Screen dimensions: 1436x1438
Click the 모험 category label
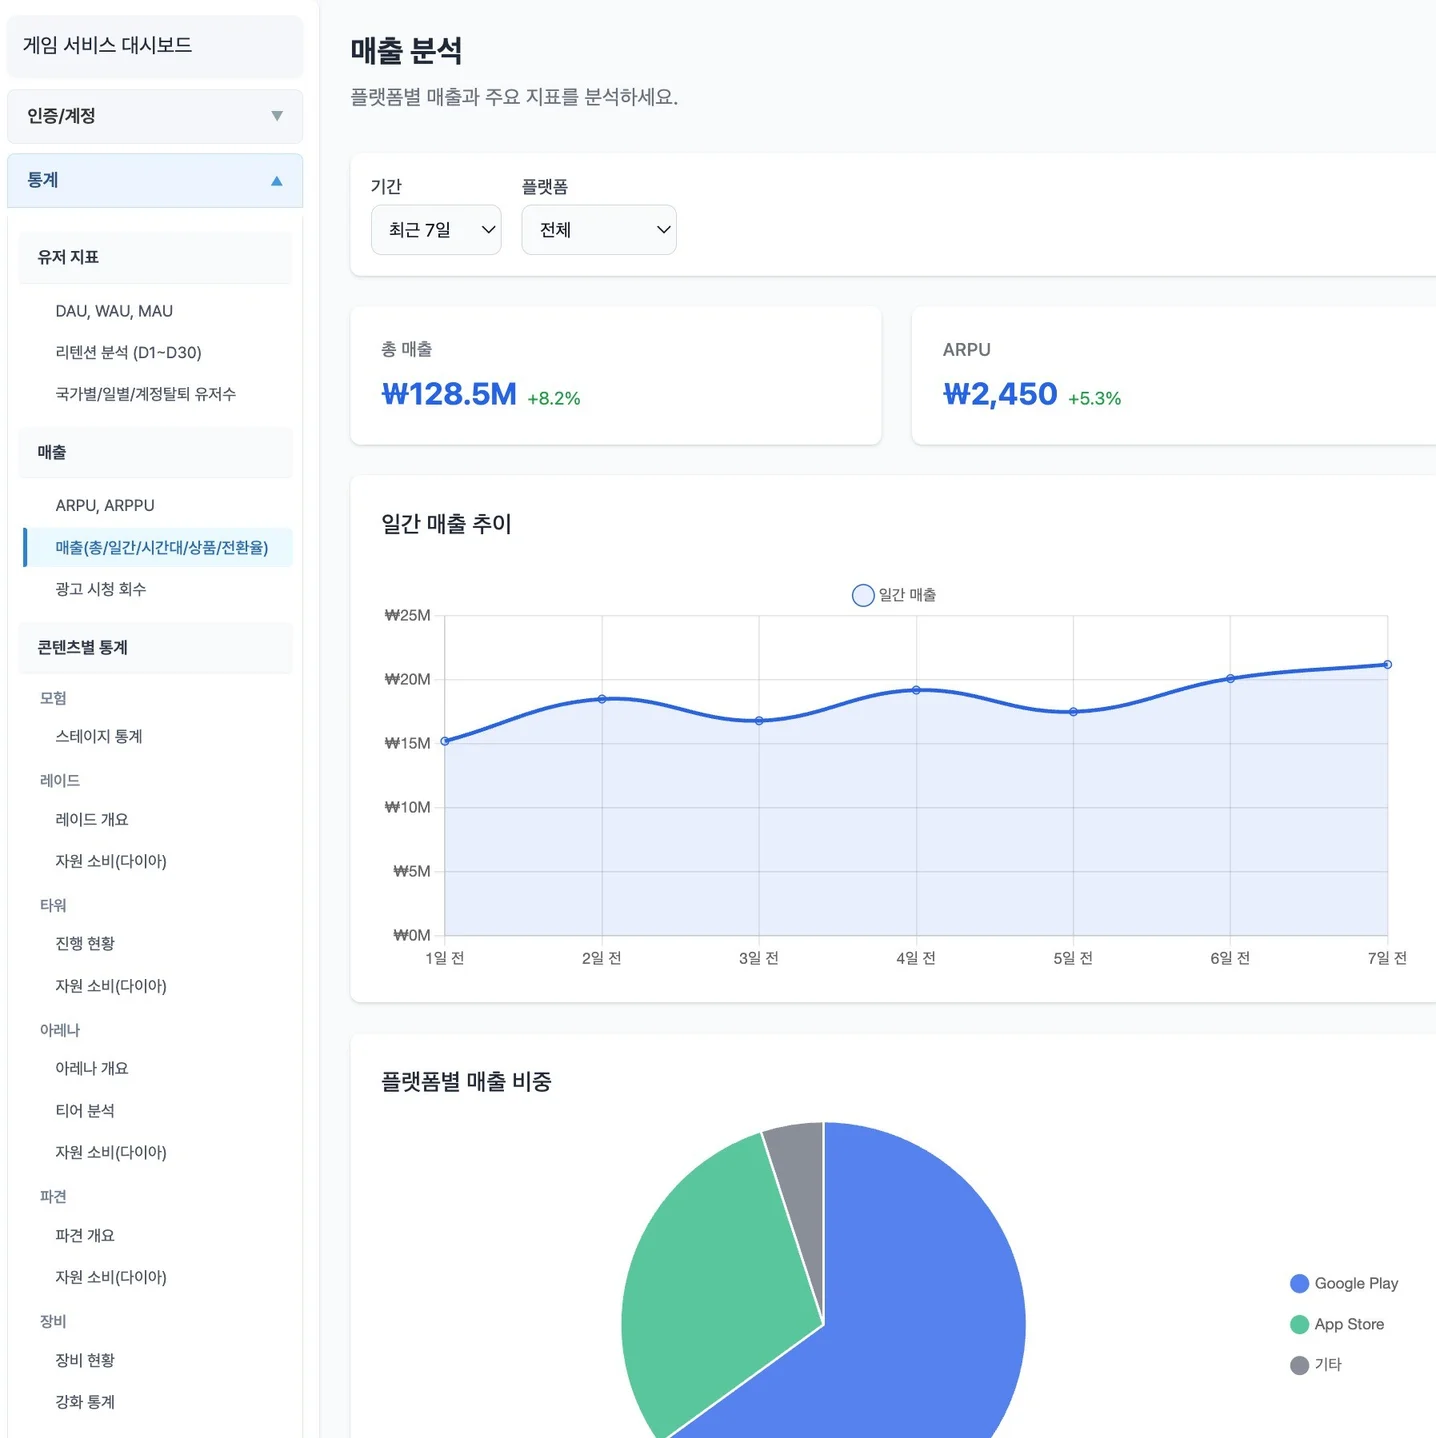coord(53,698)
